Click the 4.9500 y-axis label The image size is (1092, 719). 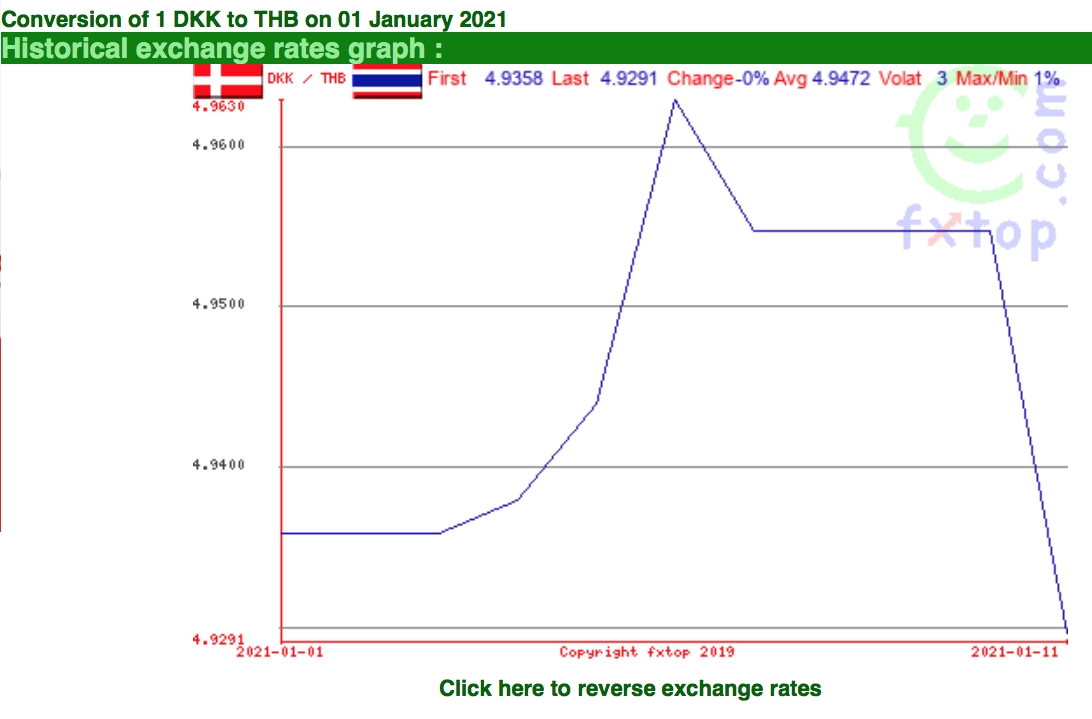pos(218,306)
